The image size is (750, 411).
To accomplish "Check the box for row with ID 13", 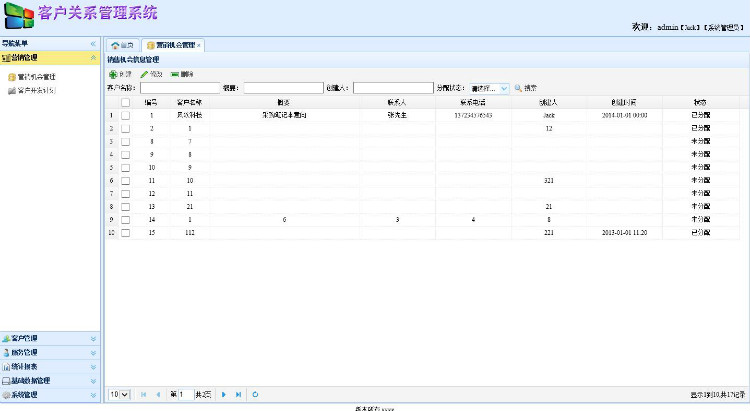I will click(x=125, y=207).
